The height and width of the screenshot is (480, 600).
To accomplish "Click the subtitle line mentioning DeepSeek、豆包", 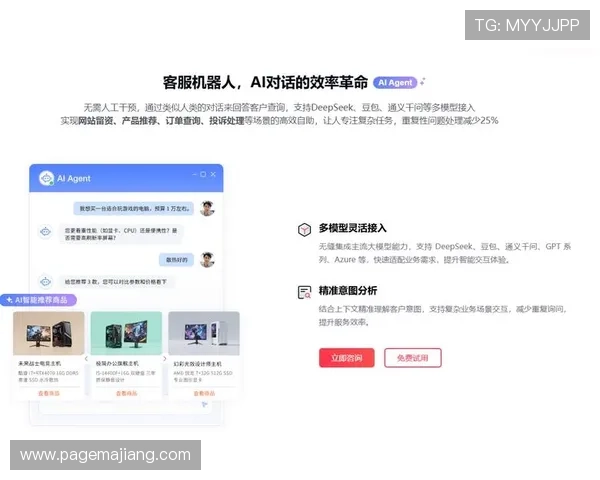I will pos(279,107).
